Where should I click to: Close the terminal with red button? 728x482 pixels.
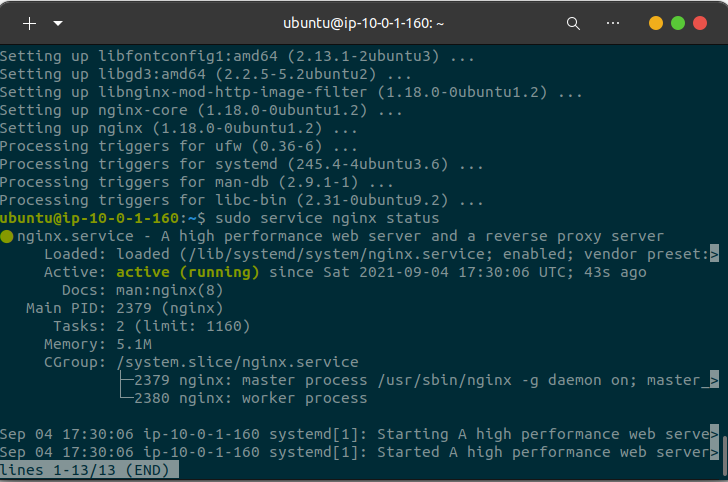pos(700,22)
